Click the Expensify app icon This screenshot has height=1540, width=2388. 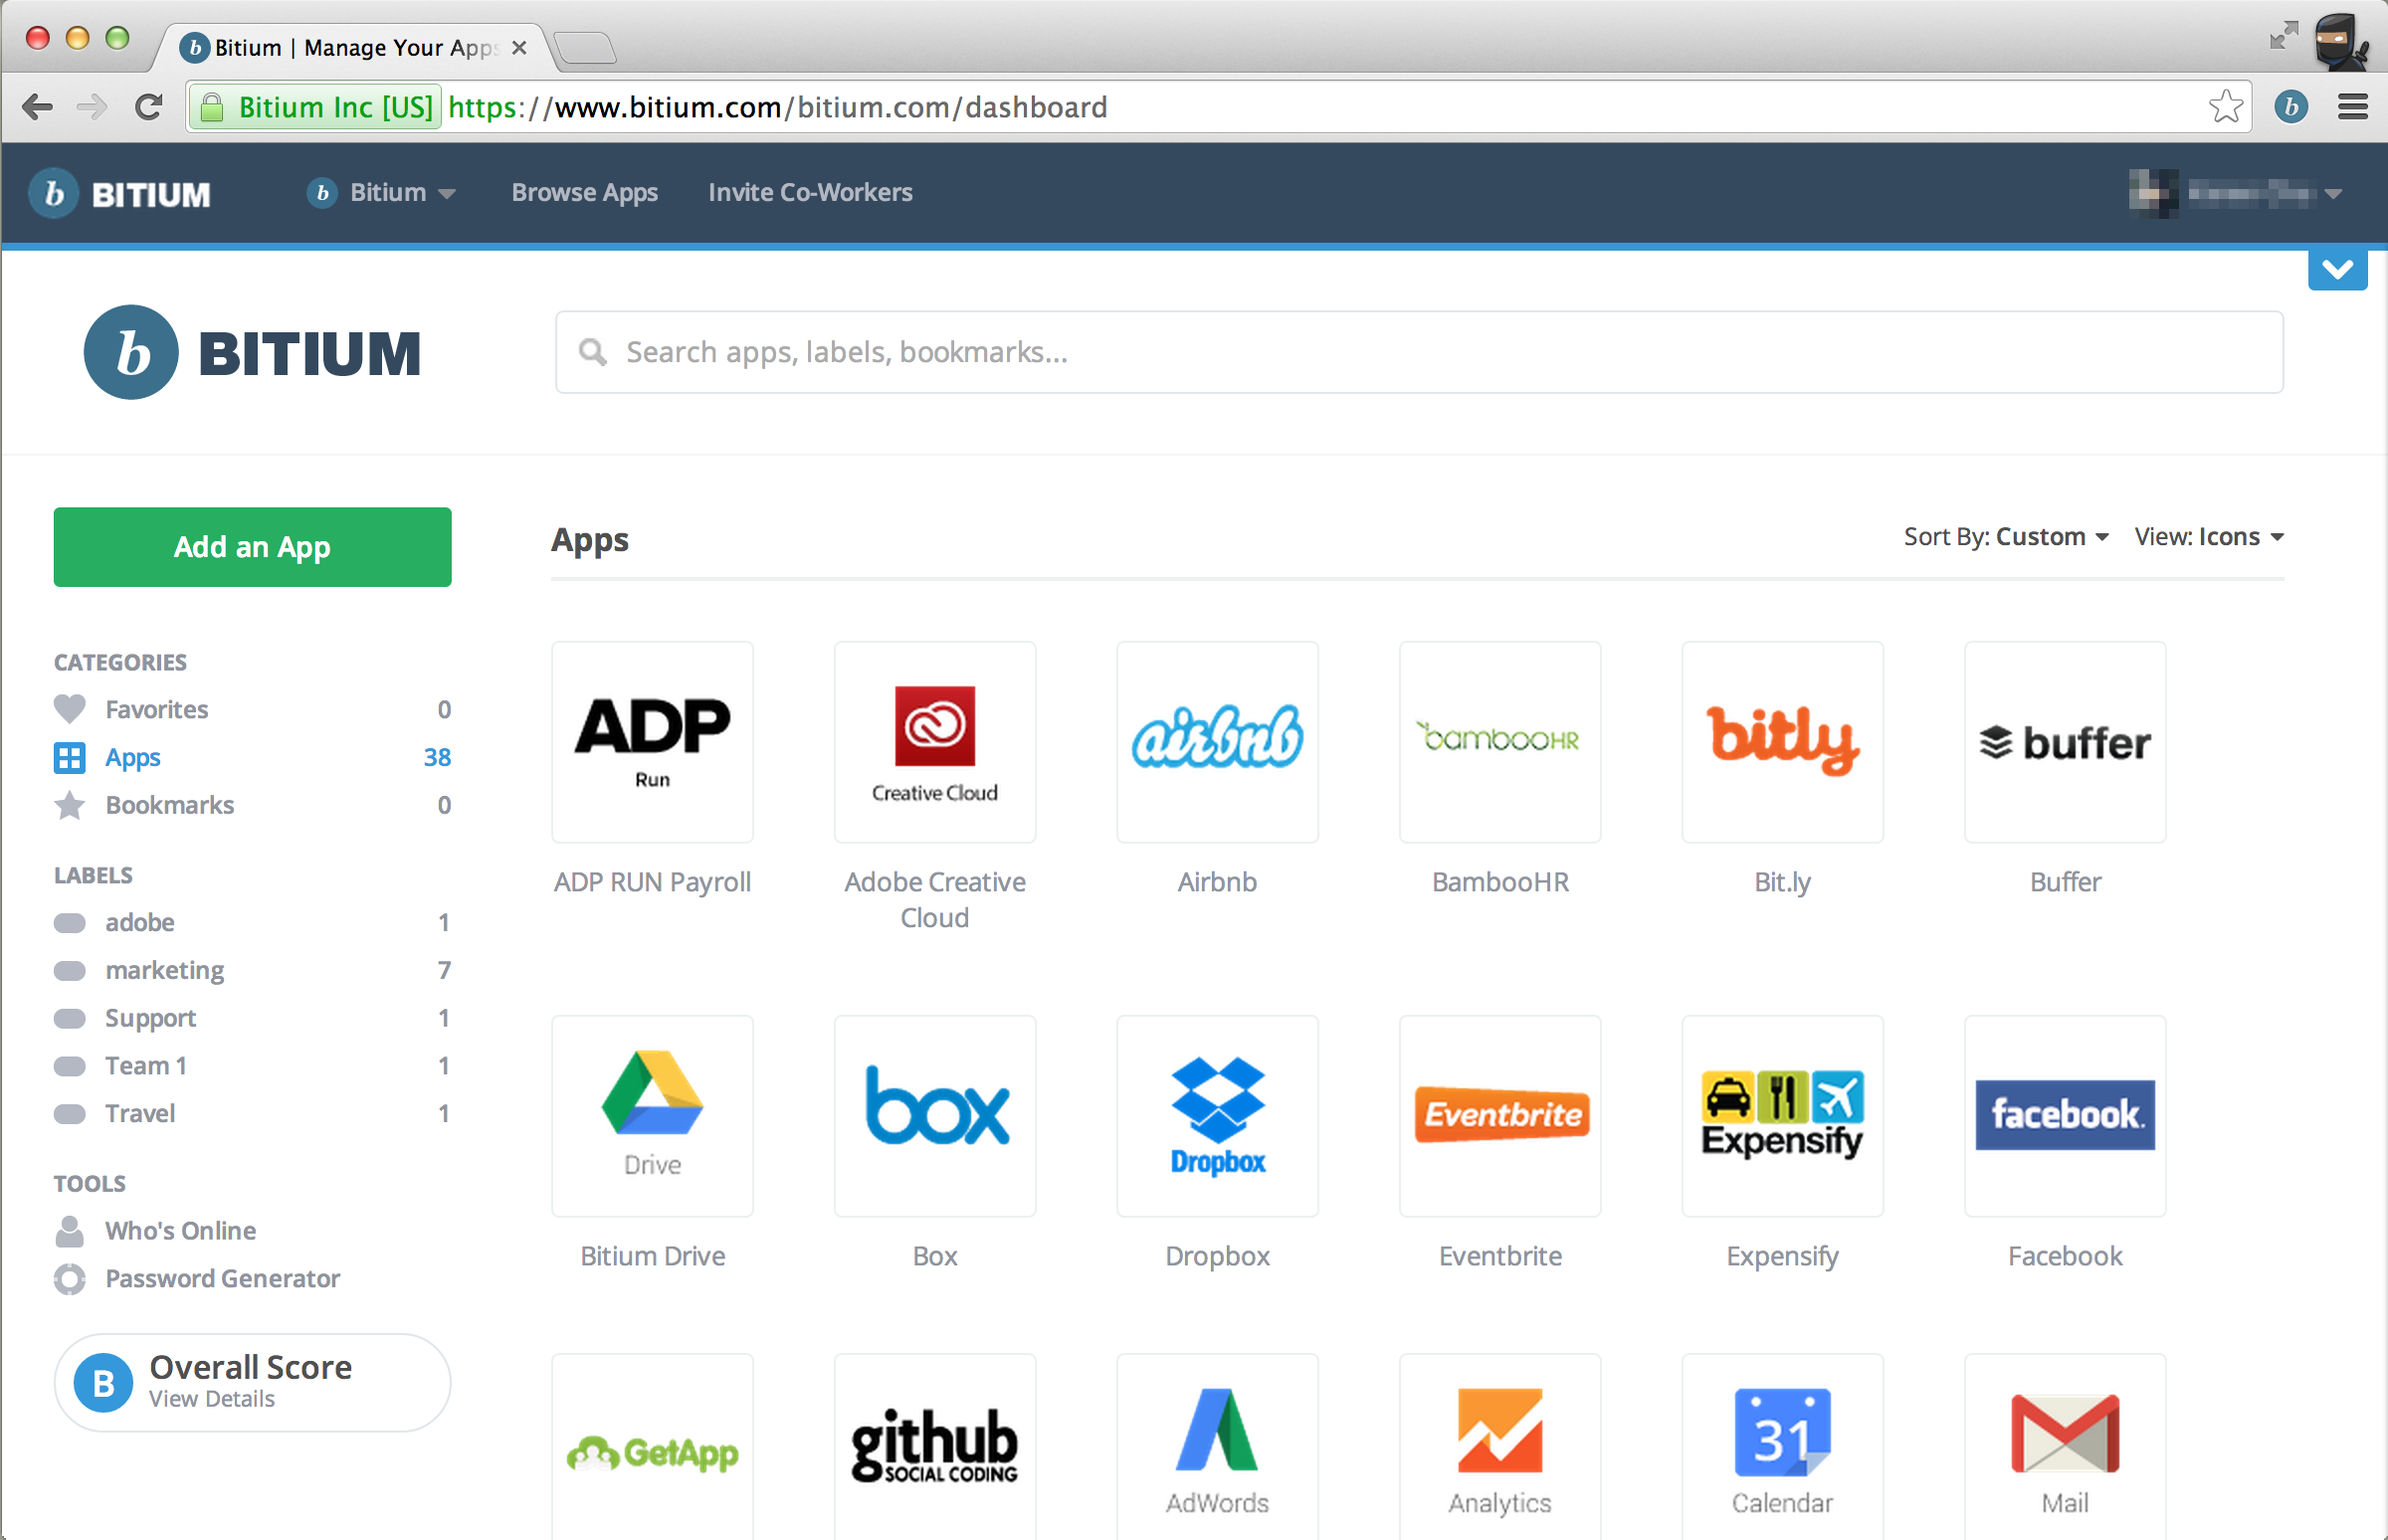1782,1116
